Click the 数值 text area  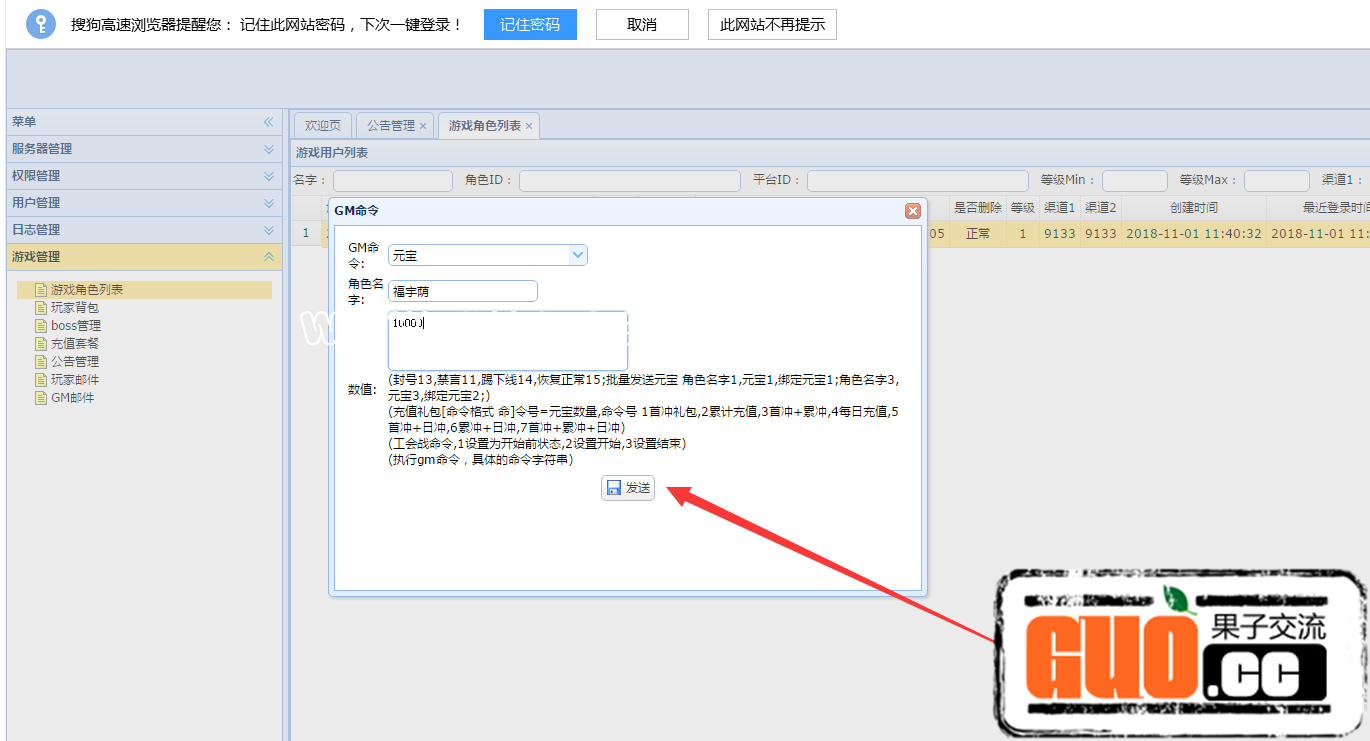click(507, 341)
